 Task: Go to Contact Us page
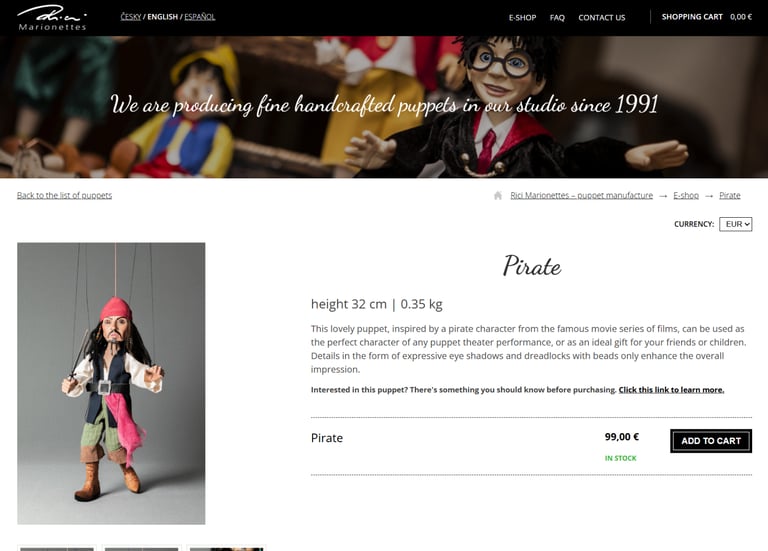(x=601, y=18)
